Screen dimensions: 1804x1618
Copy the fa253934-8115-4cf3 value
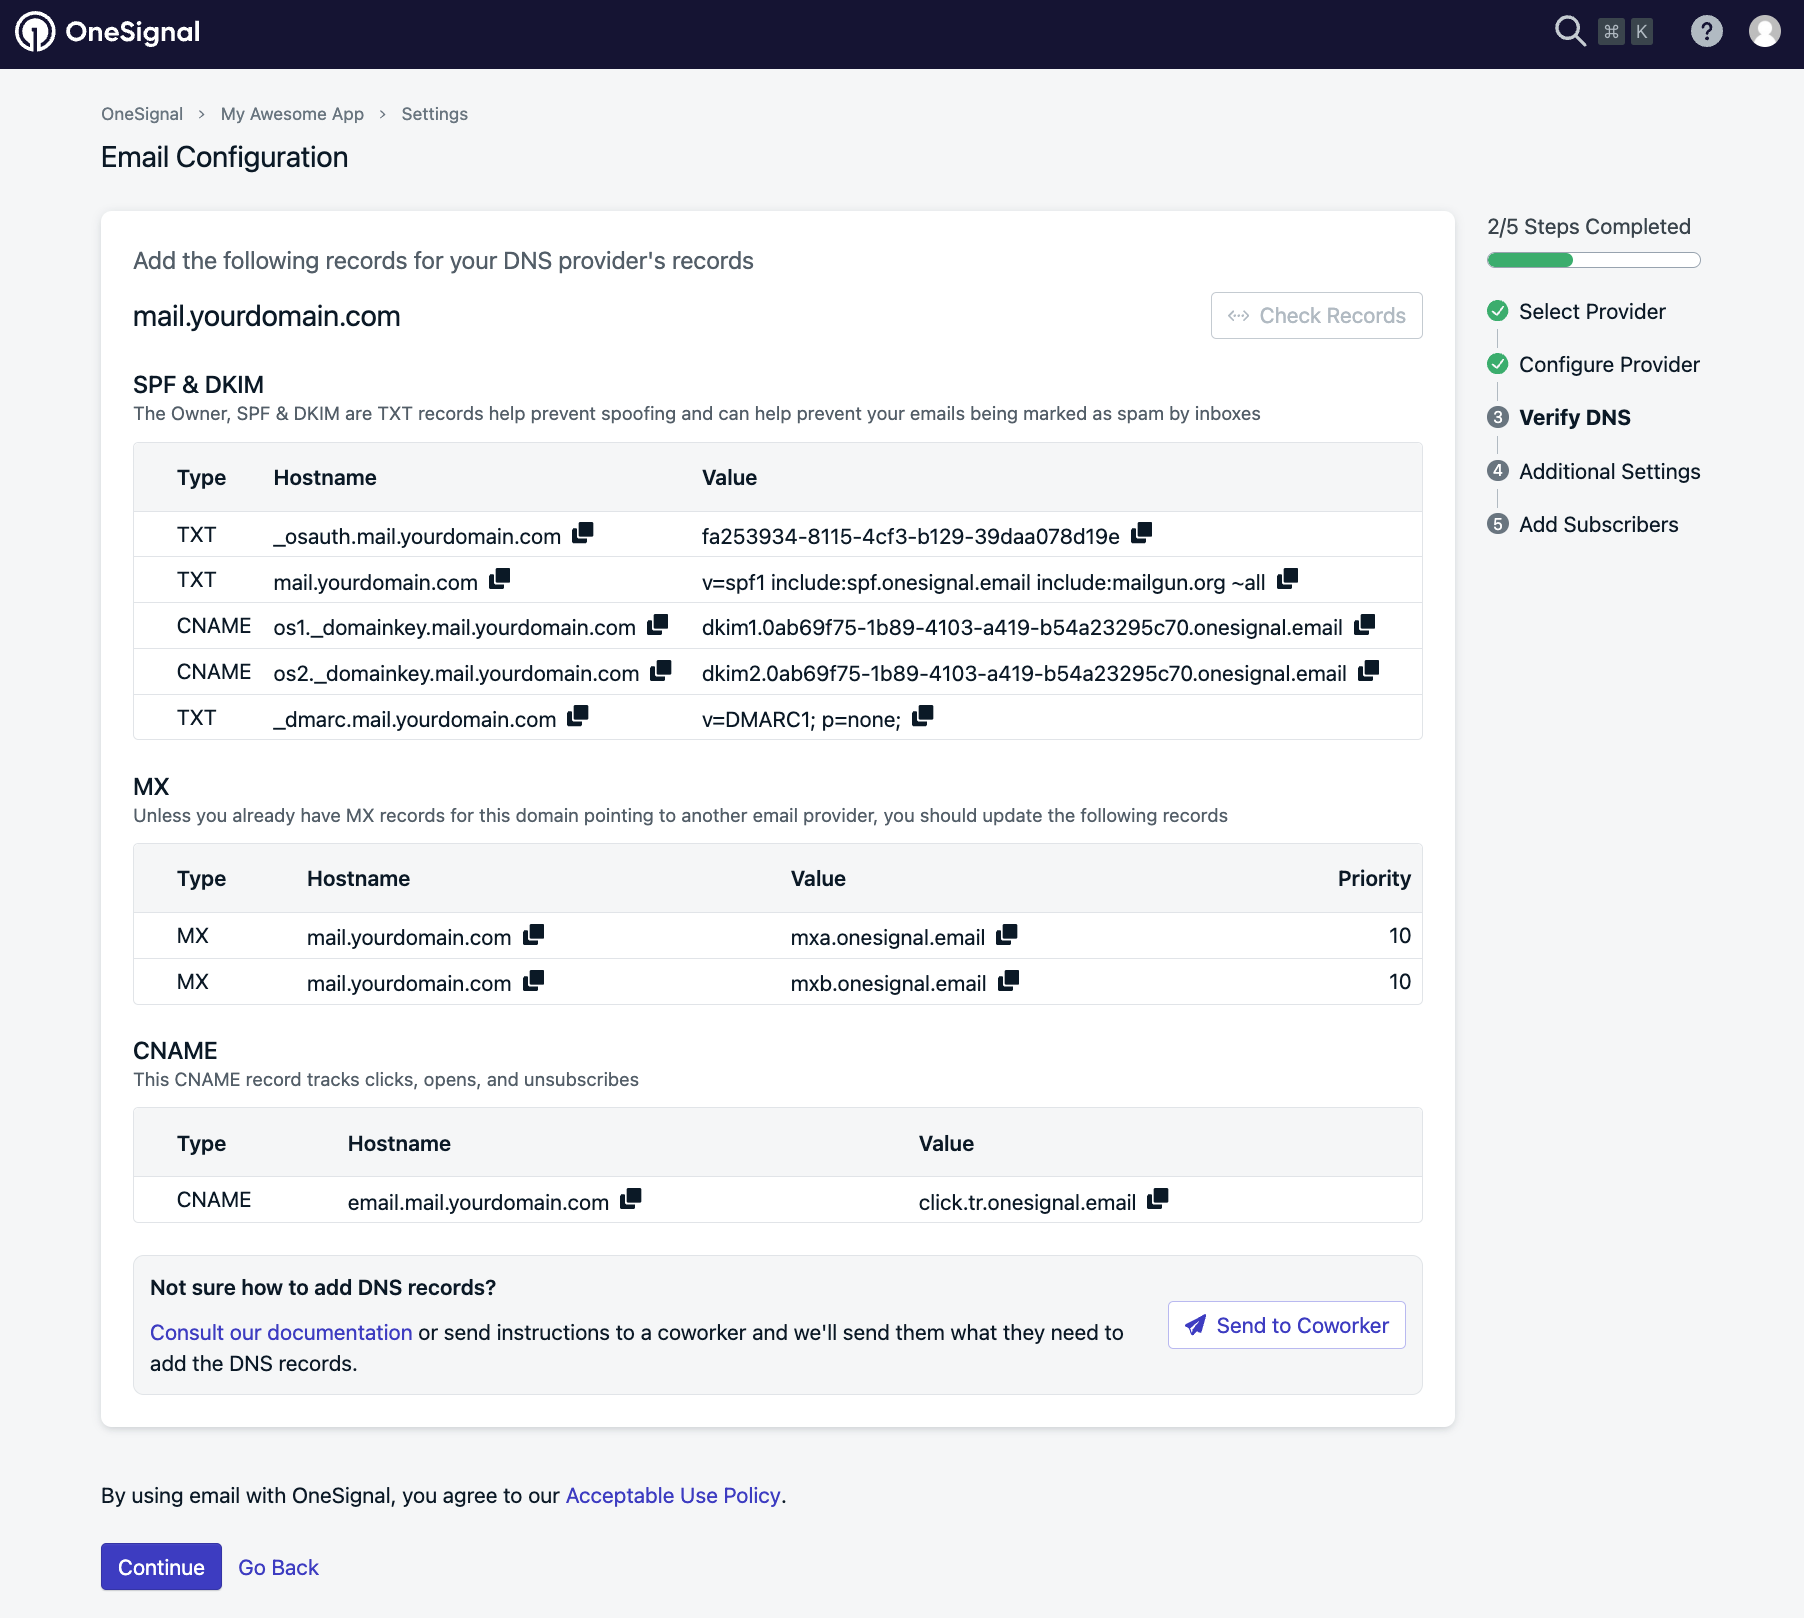click(x=1141, y=533)
